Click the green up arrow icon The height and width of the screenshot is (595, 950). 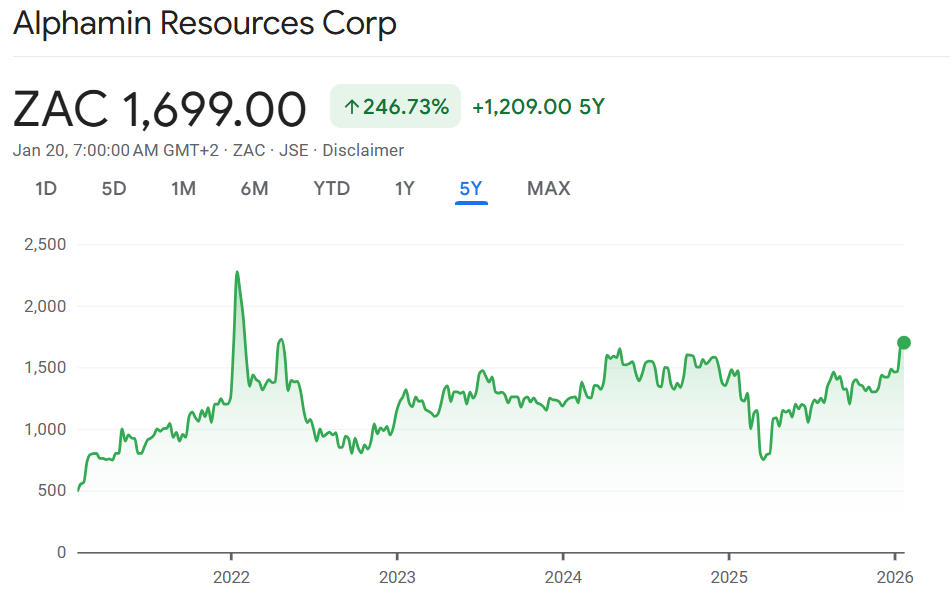click(x=351, y=106)
